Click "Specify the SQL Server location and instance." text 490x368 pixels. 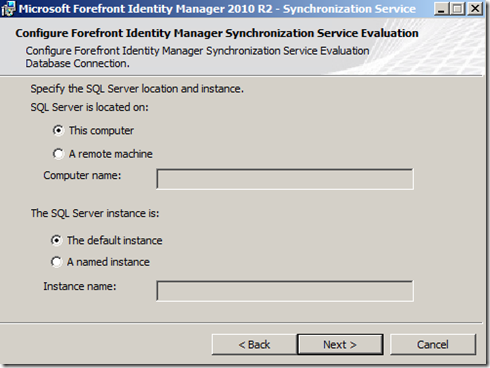137,89
